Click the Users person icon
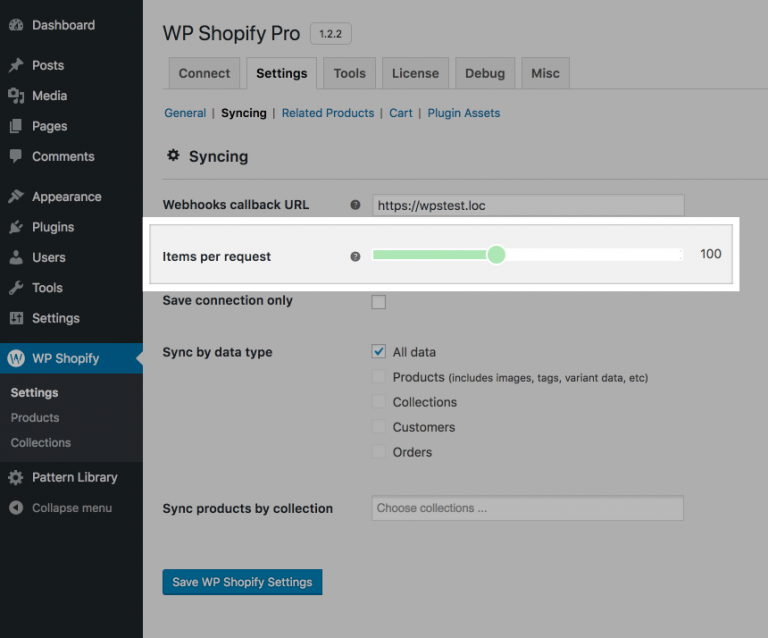 [16, 257]
